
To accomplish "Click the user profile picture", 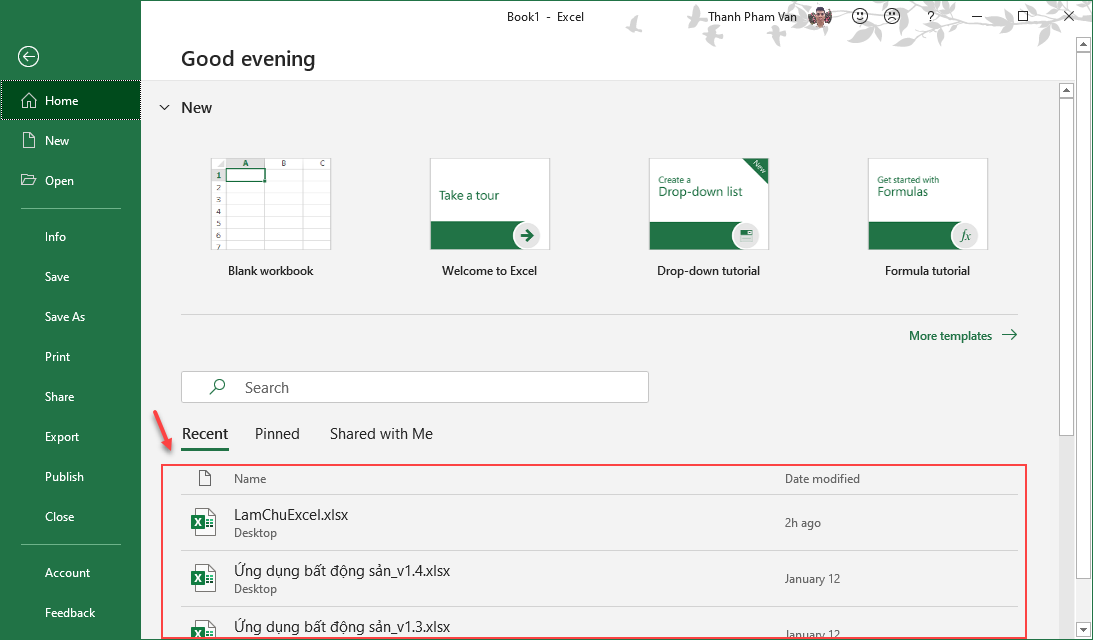I will coord(820,16).
